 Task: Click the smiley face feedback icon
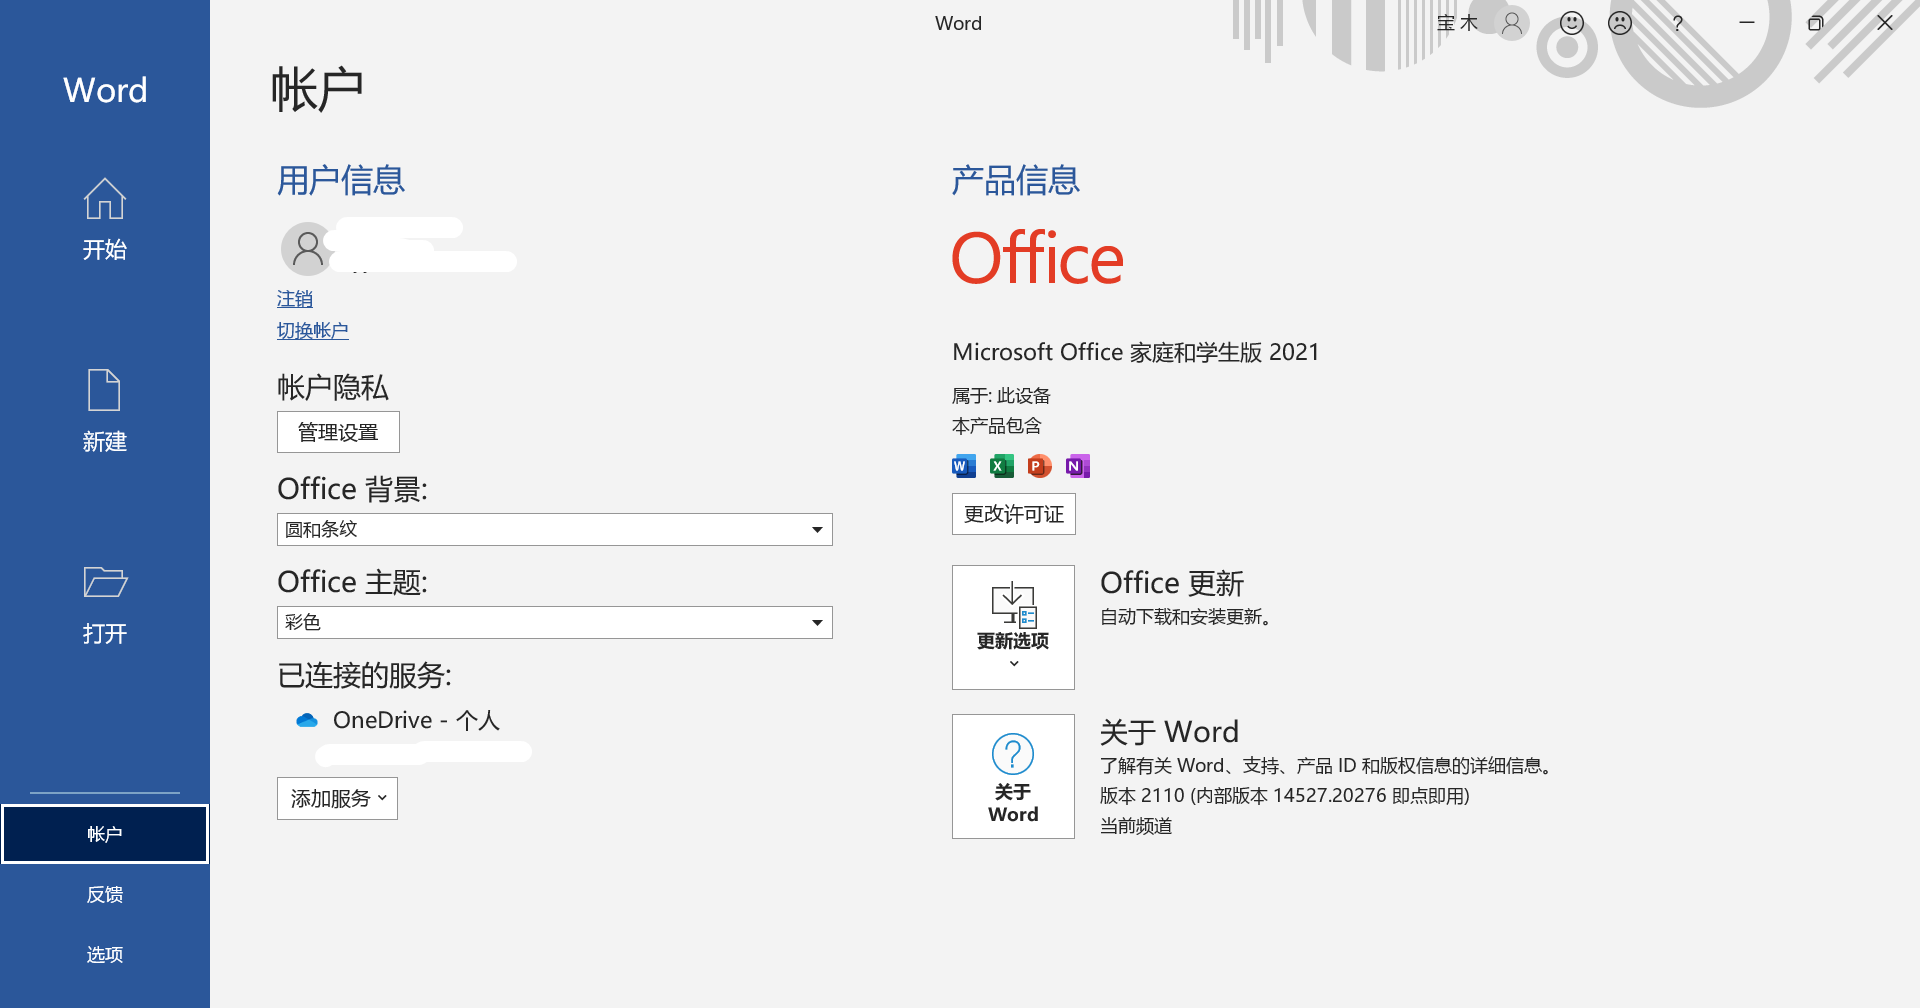1572,23
